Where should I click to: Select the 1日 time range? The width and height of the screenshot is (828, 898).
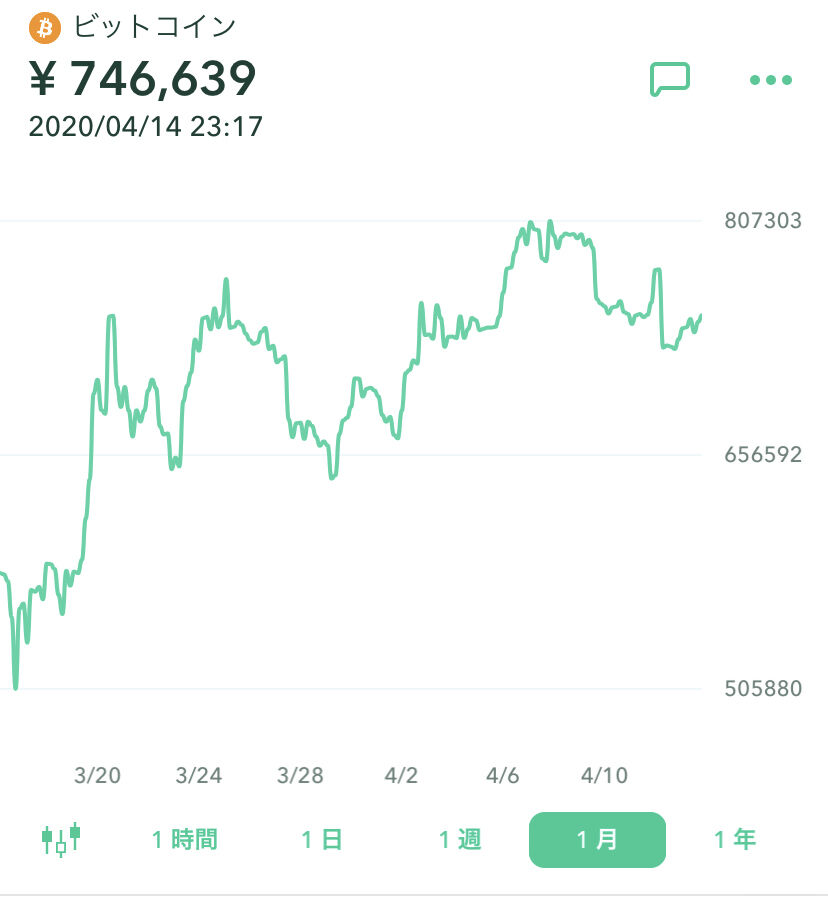[322, 840]
